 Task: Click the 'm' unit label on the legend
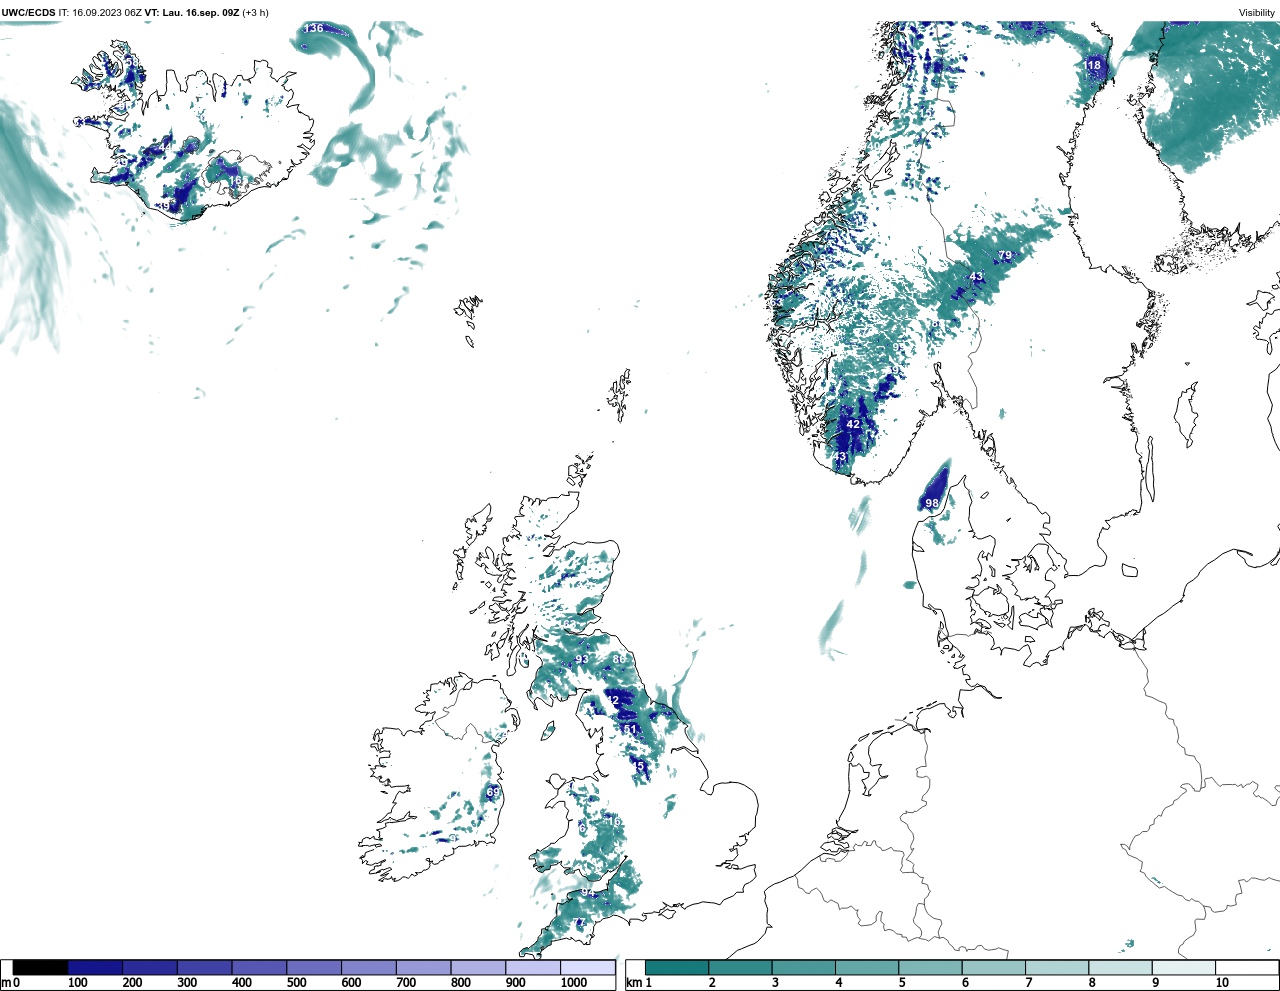(x=5, y=983)
